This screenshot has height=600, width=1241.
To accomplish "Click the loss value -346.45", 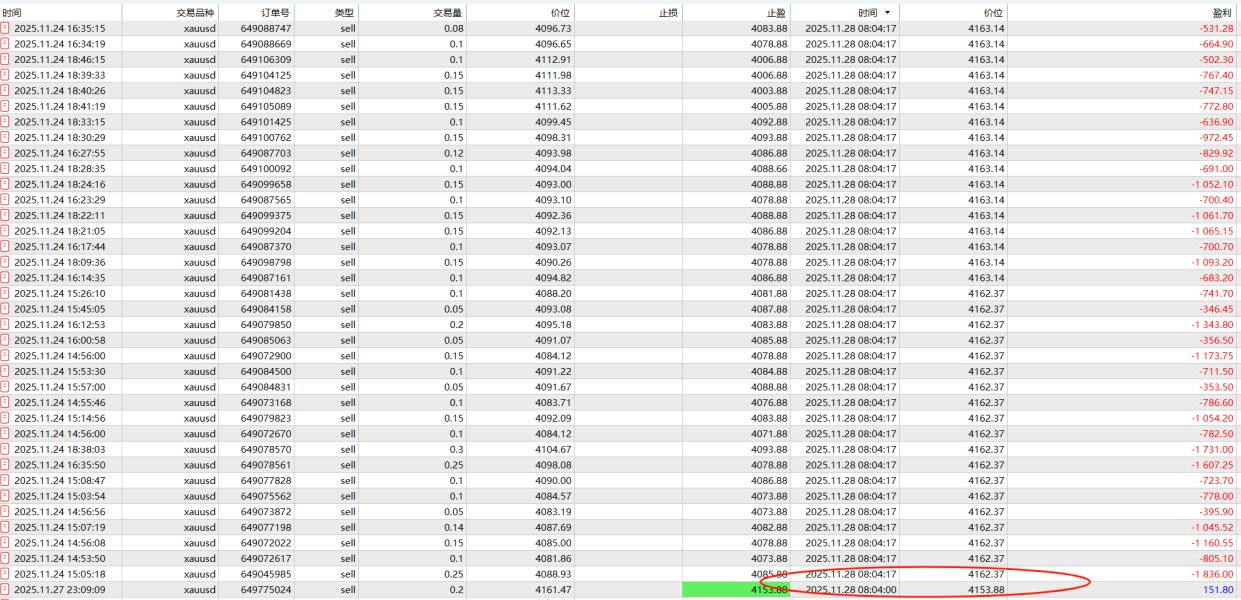I will coord(1216,309).
